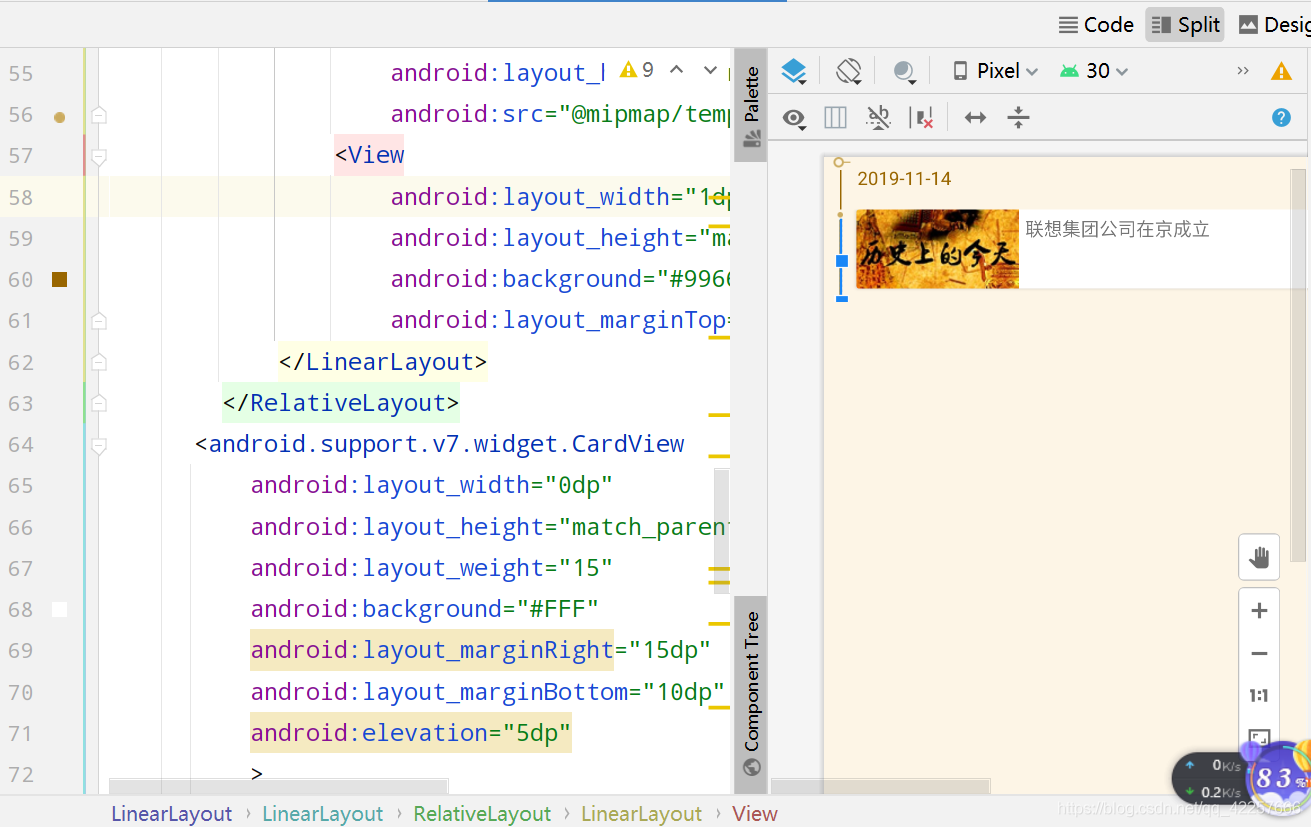Toggle autoconnect to parent icon

tap(878, 118)
